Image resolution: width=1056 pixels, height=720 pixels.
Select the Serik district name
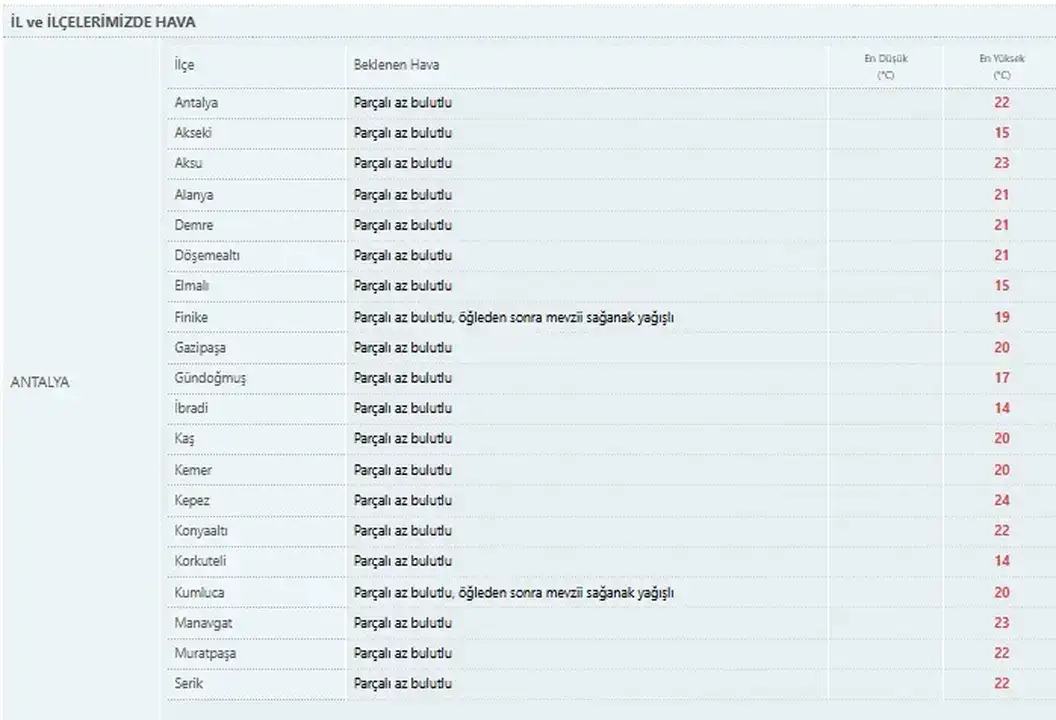pyautogui.click(x=189, y=683)
